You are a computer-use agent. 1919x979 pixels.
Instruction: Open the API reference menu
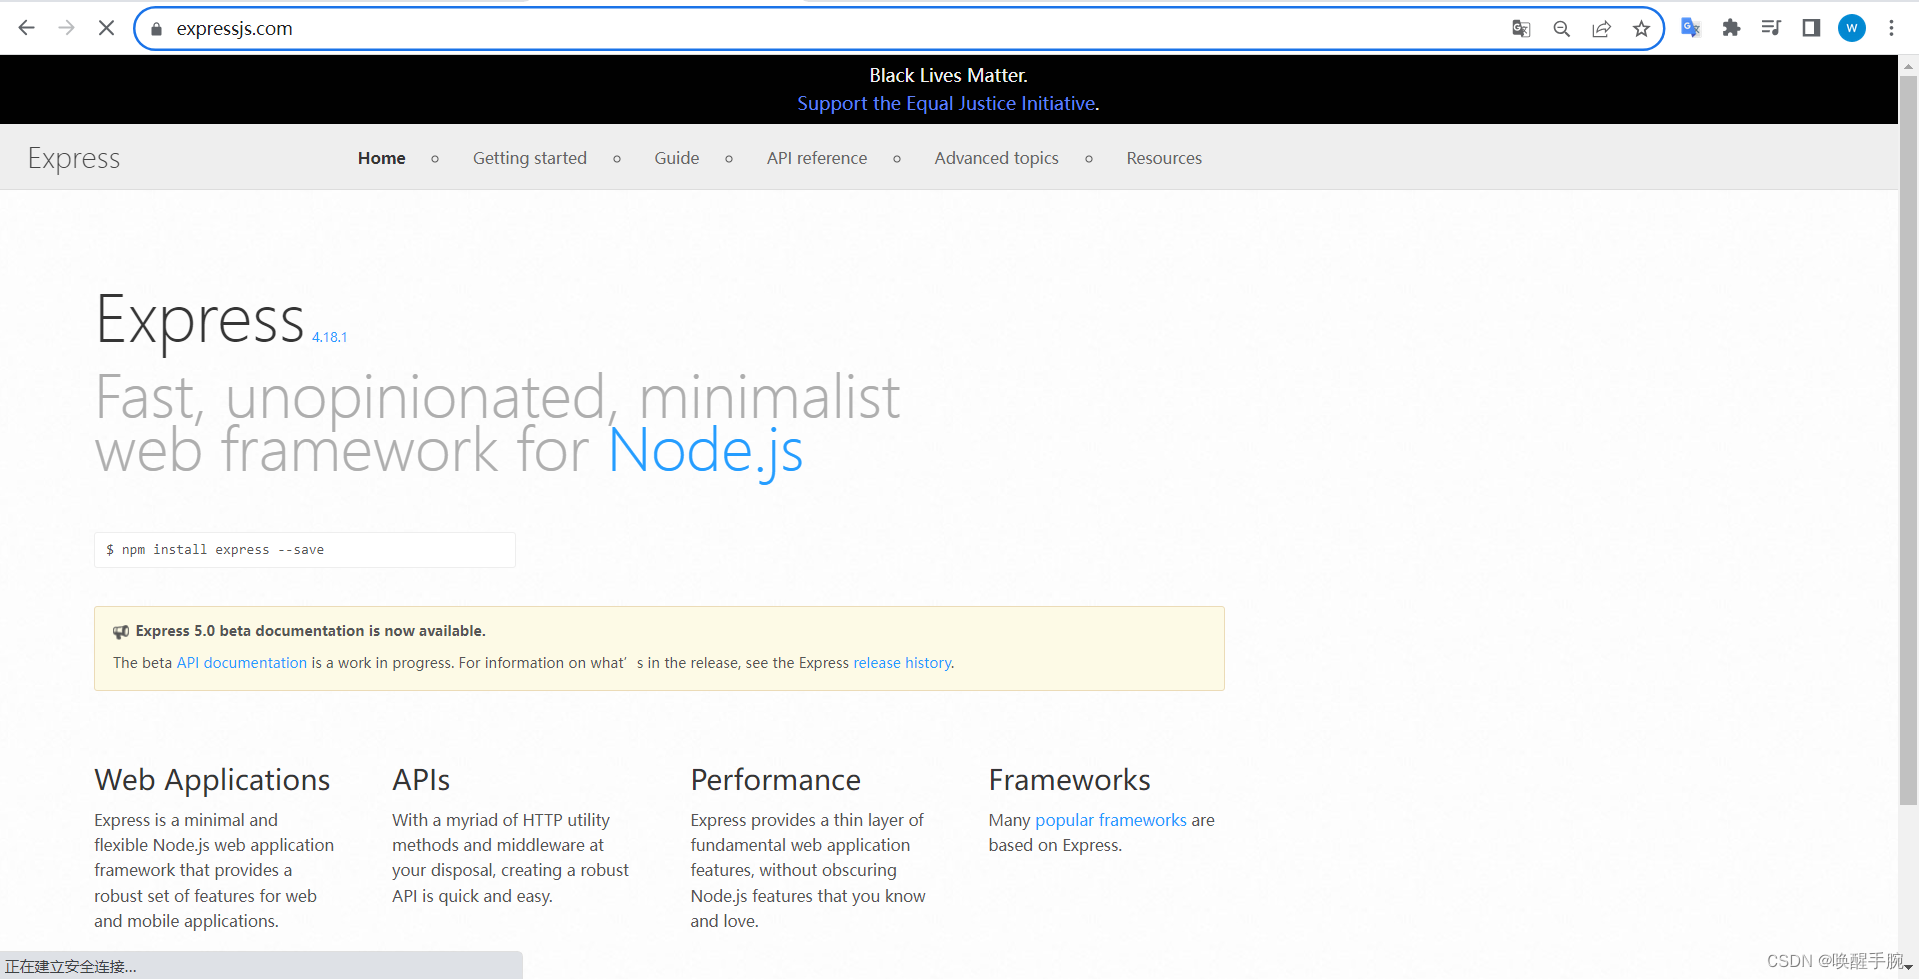(x=817, y=158)
